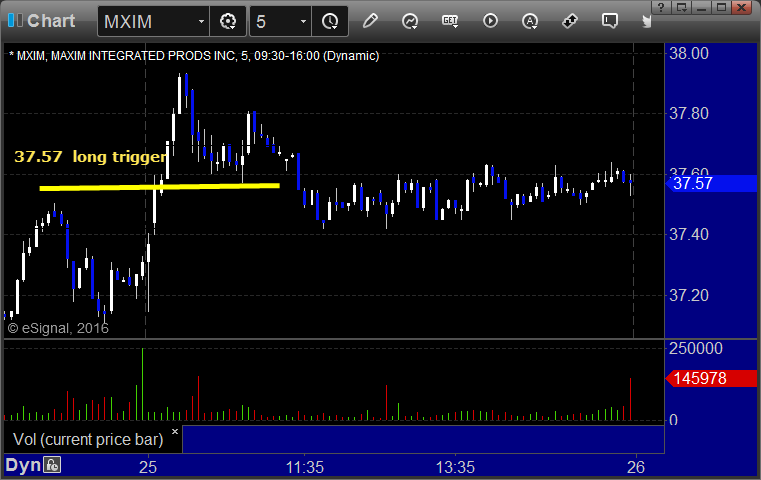The image size is (761, 480).
Task: Click the blue 37.57 current price marker
Action: pos(711,183)
